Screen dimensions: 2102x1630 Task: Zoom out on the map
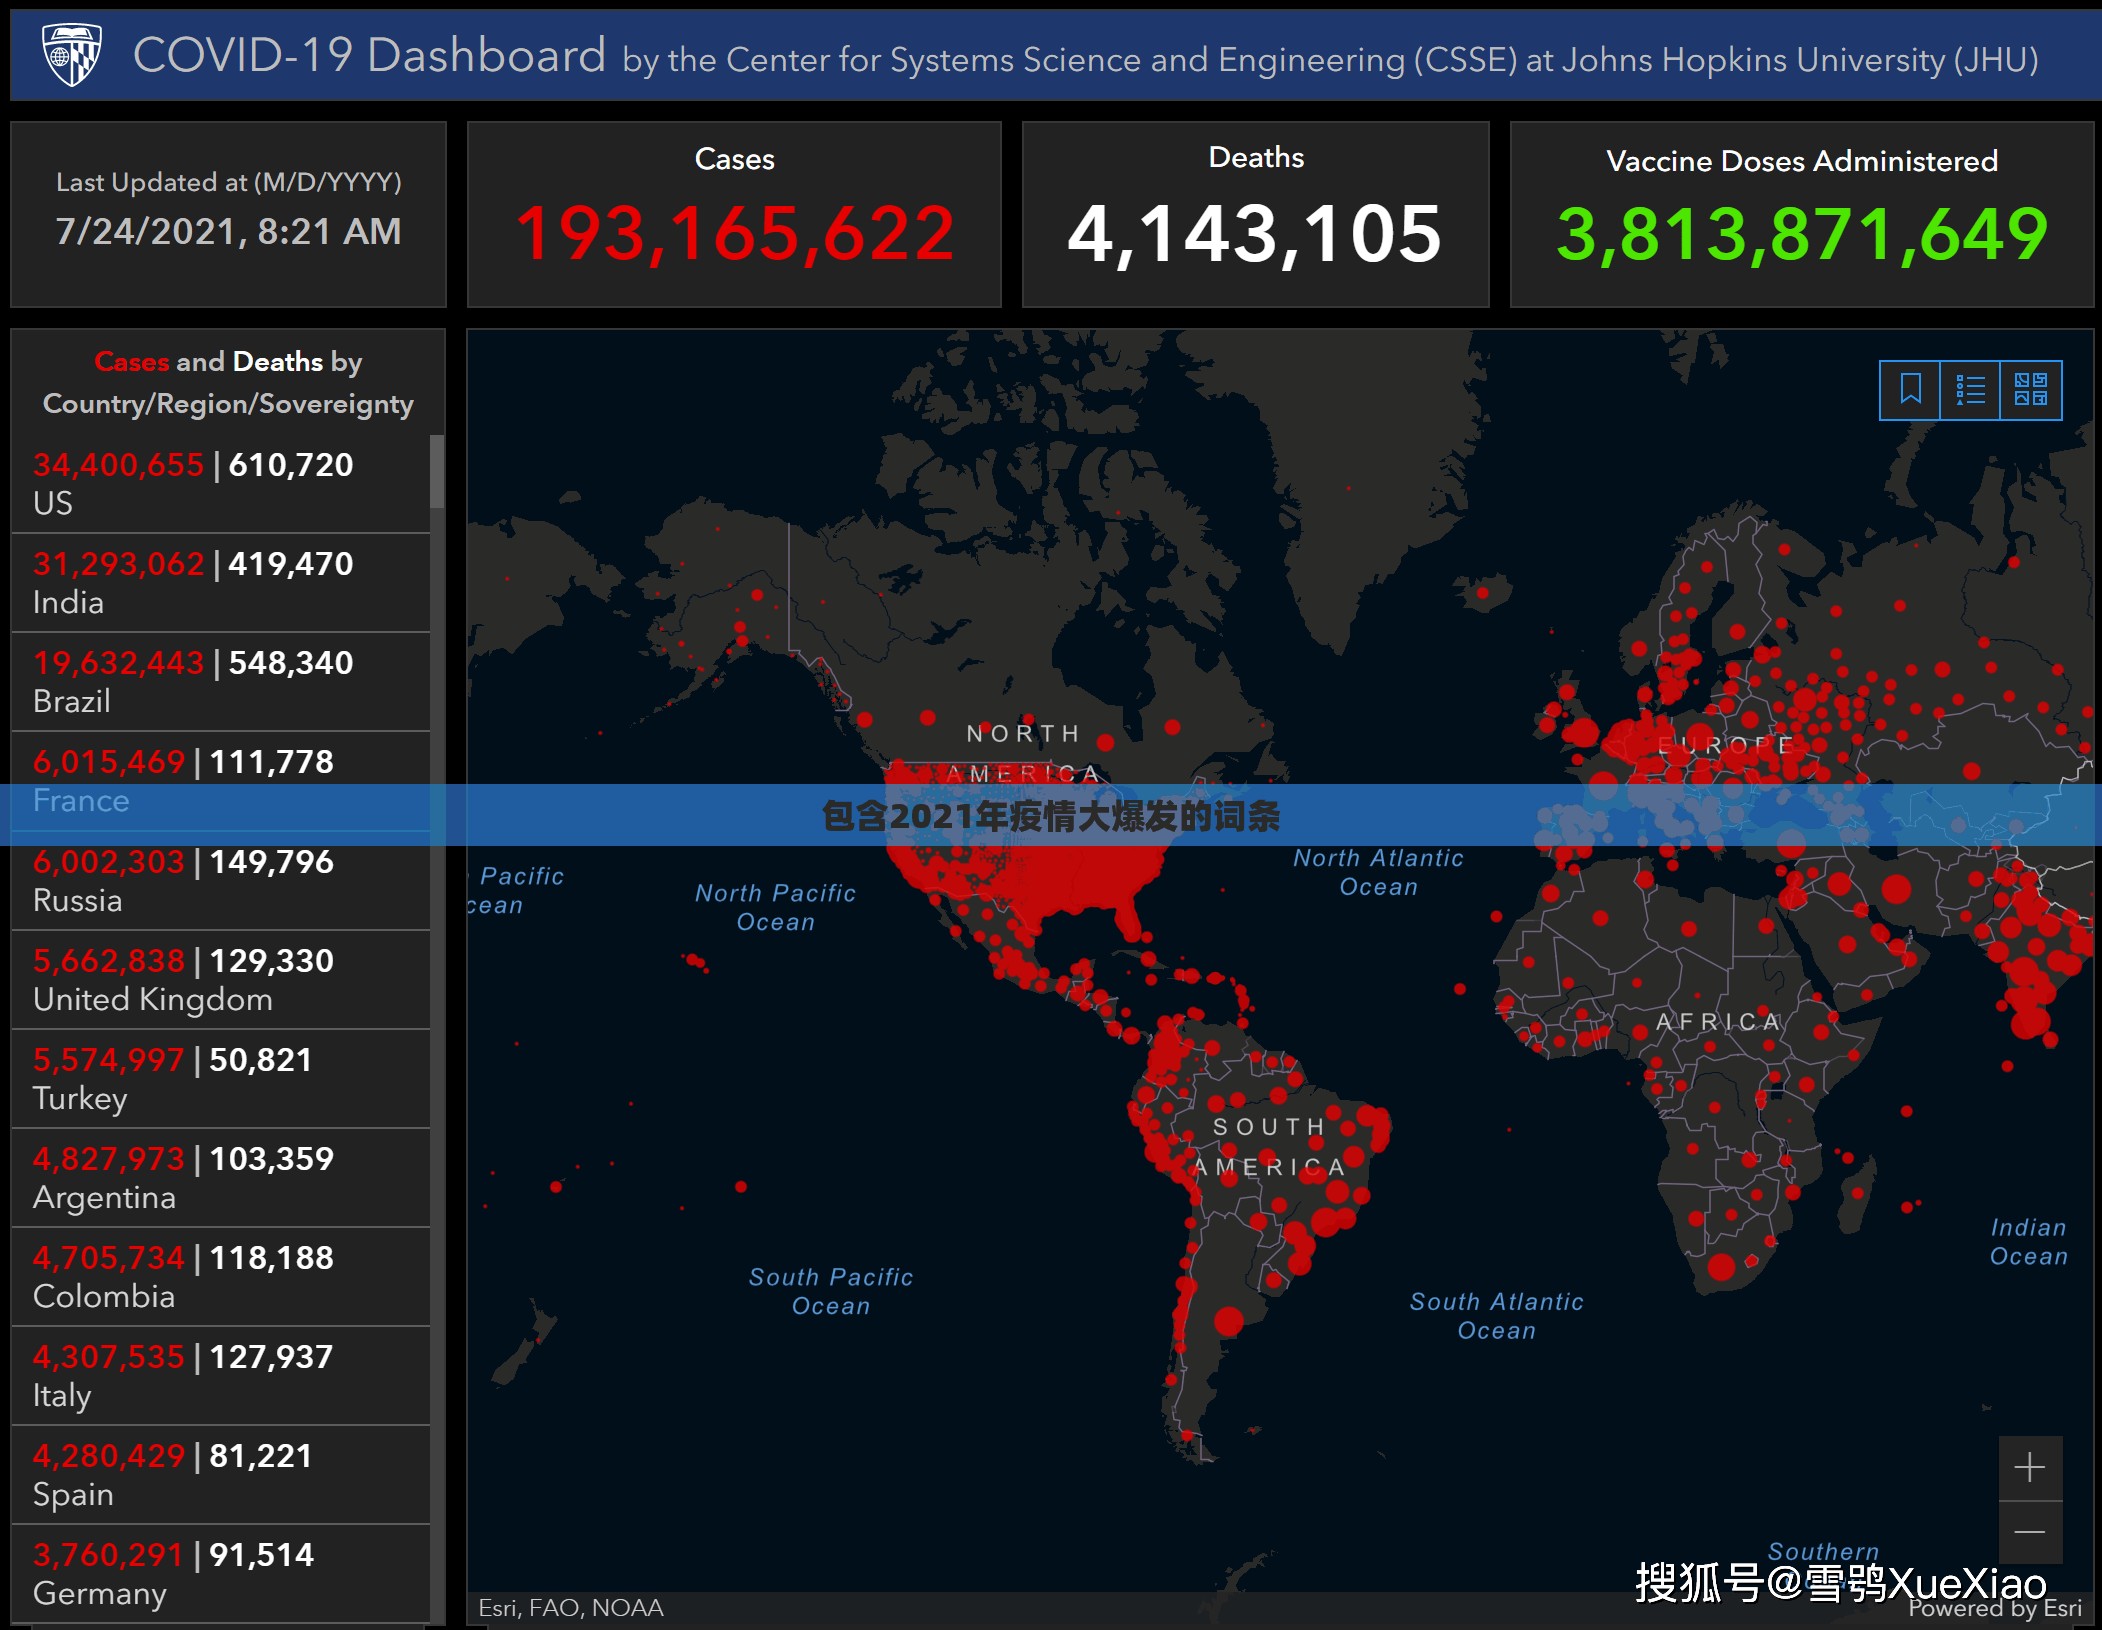(2030, 1532)
